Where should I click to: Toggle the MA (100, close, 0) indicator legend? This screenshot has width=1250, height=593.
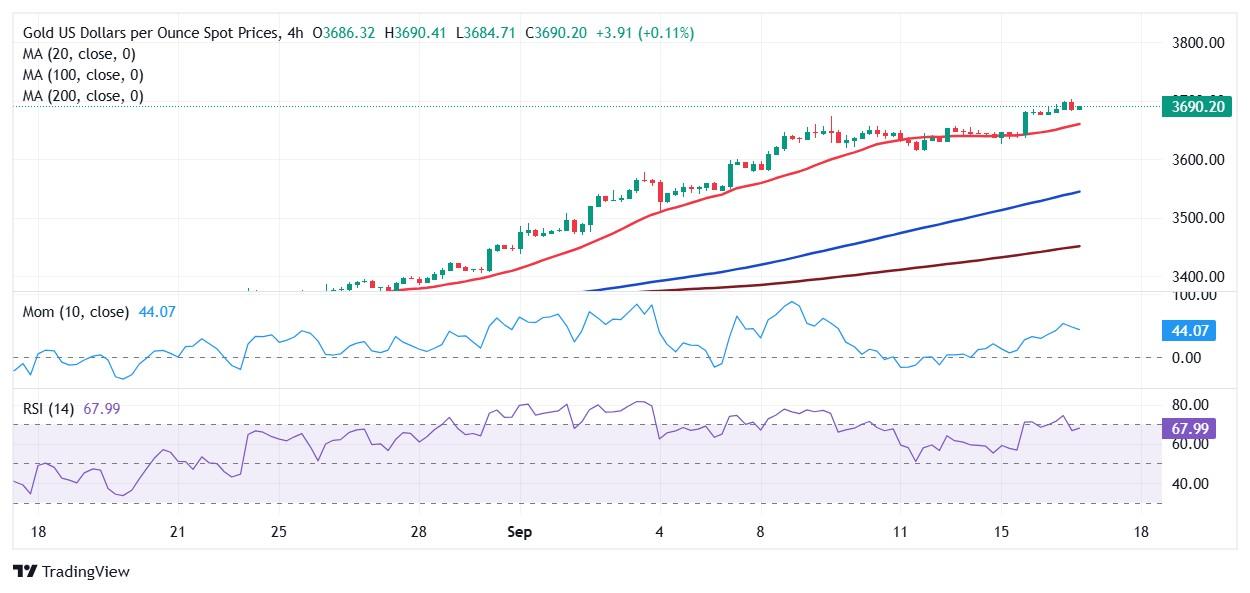(87, 75)
